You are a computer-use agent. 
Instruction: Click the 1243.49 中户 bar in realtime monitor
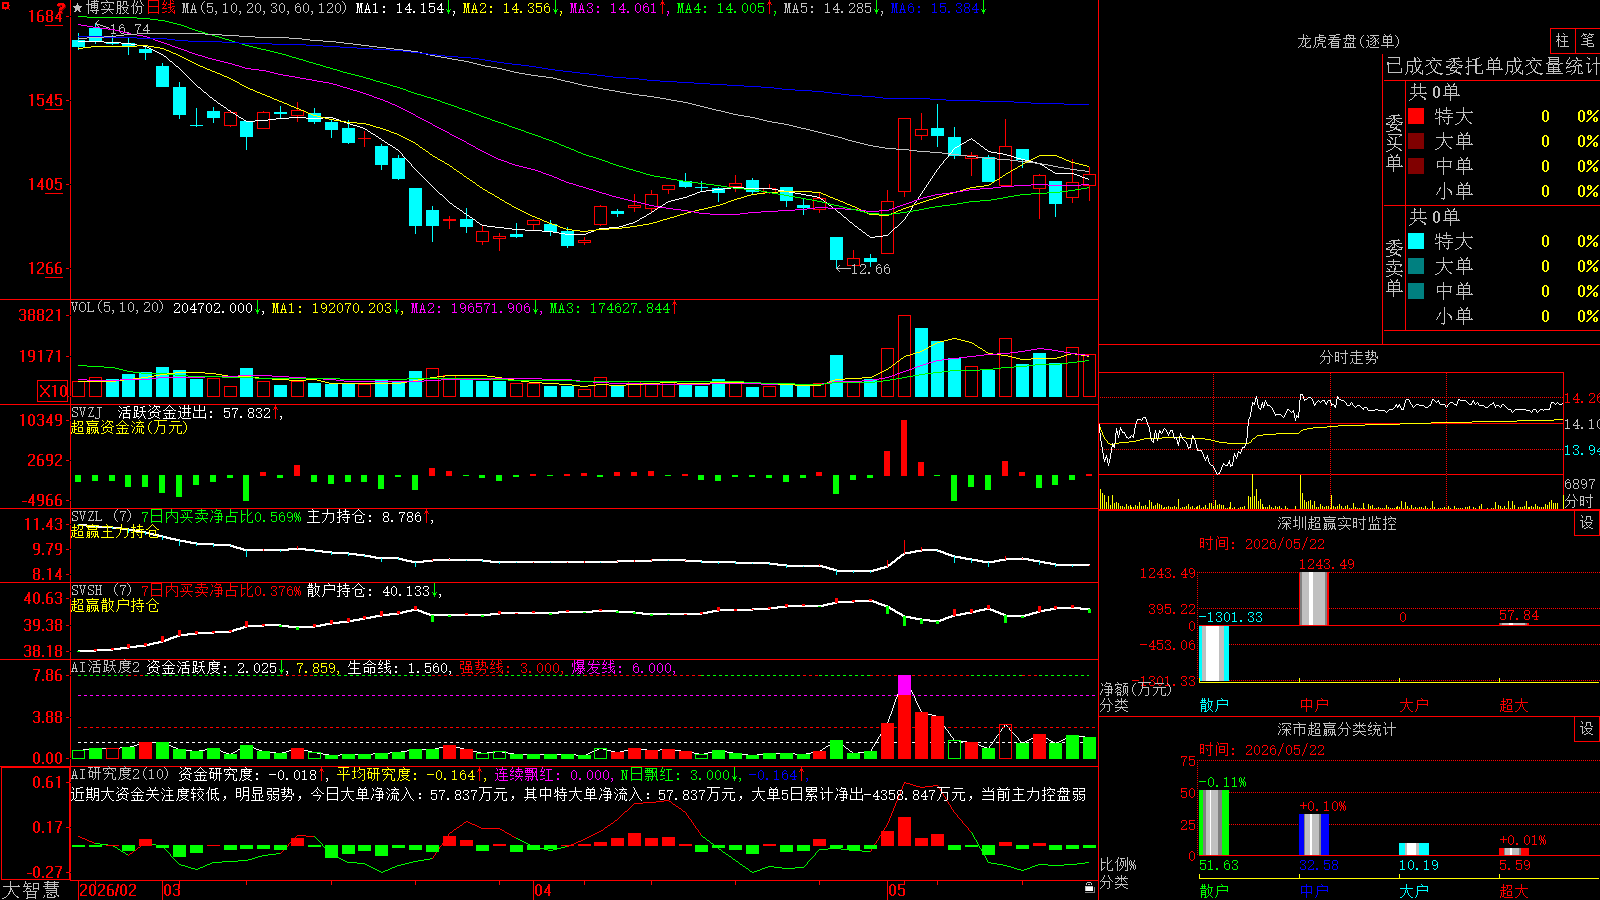[1314, 598]
